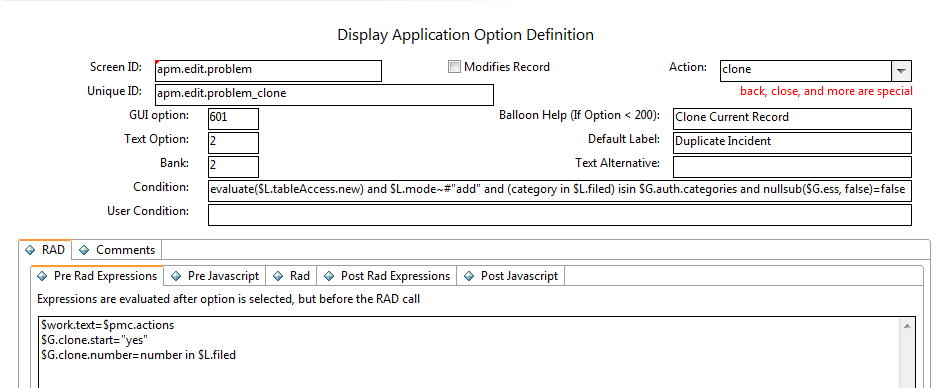Edit the Default Label field
The width and height of the screenshot is (937, 388).
(792, 142)
